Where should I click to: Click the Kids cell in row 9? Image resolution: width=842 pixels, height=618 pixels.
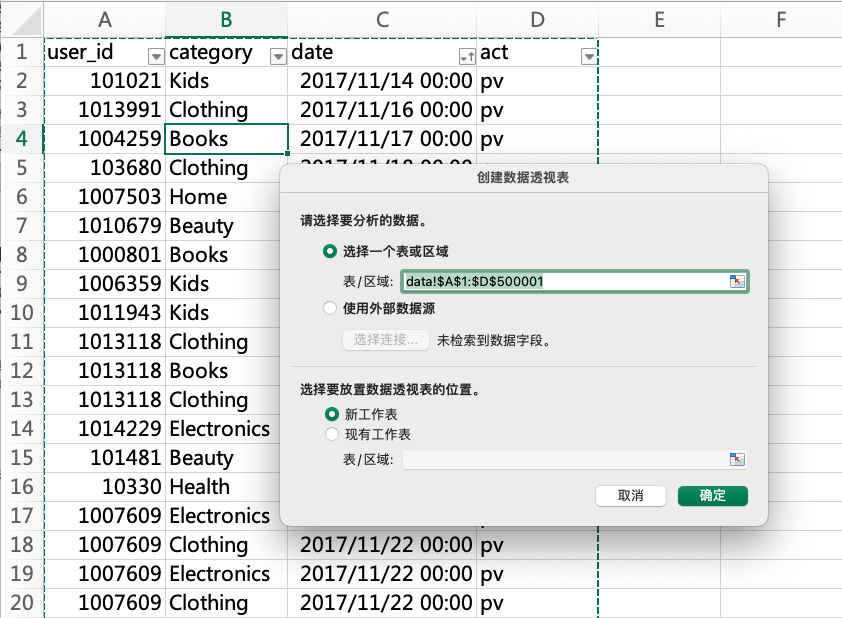[223, 284]
